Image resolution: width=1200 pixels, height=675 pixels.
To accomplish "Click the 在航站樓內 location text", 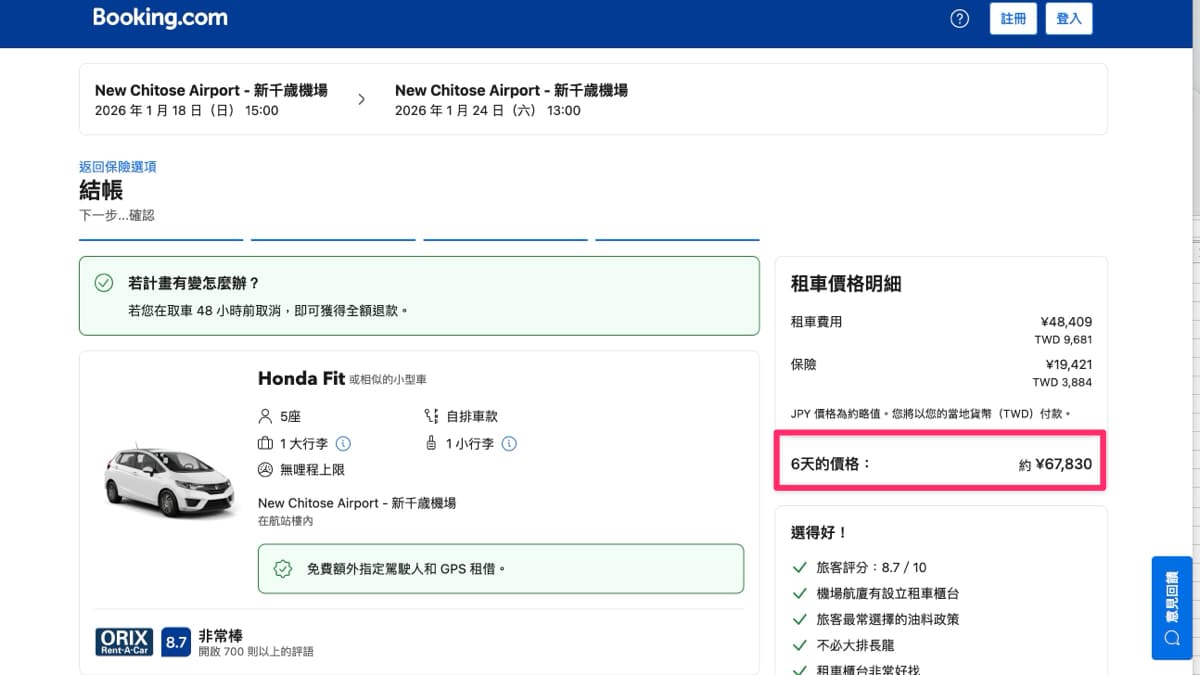I will click(x=286, y=521).
